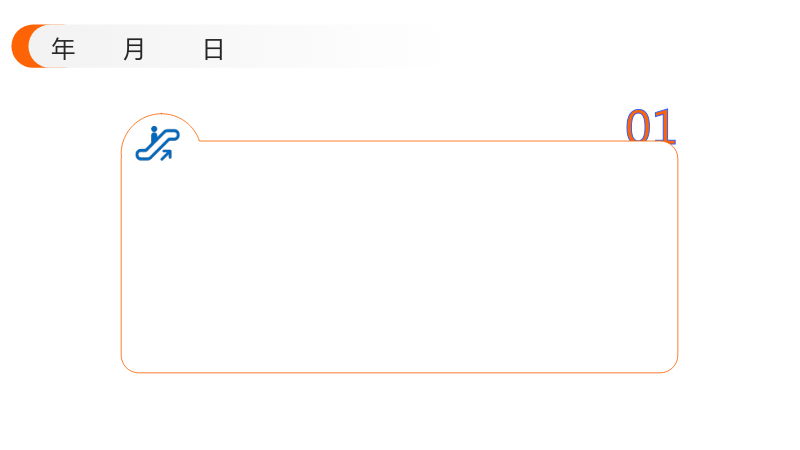Select the orange crescent shape at date bar
Image resolution: width=800 pixels, height=450 pixels.
20,46
